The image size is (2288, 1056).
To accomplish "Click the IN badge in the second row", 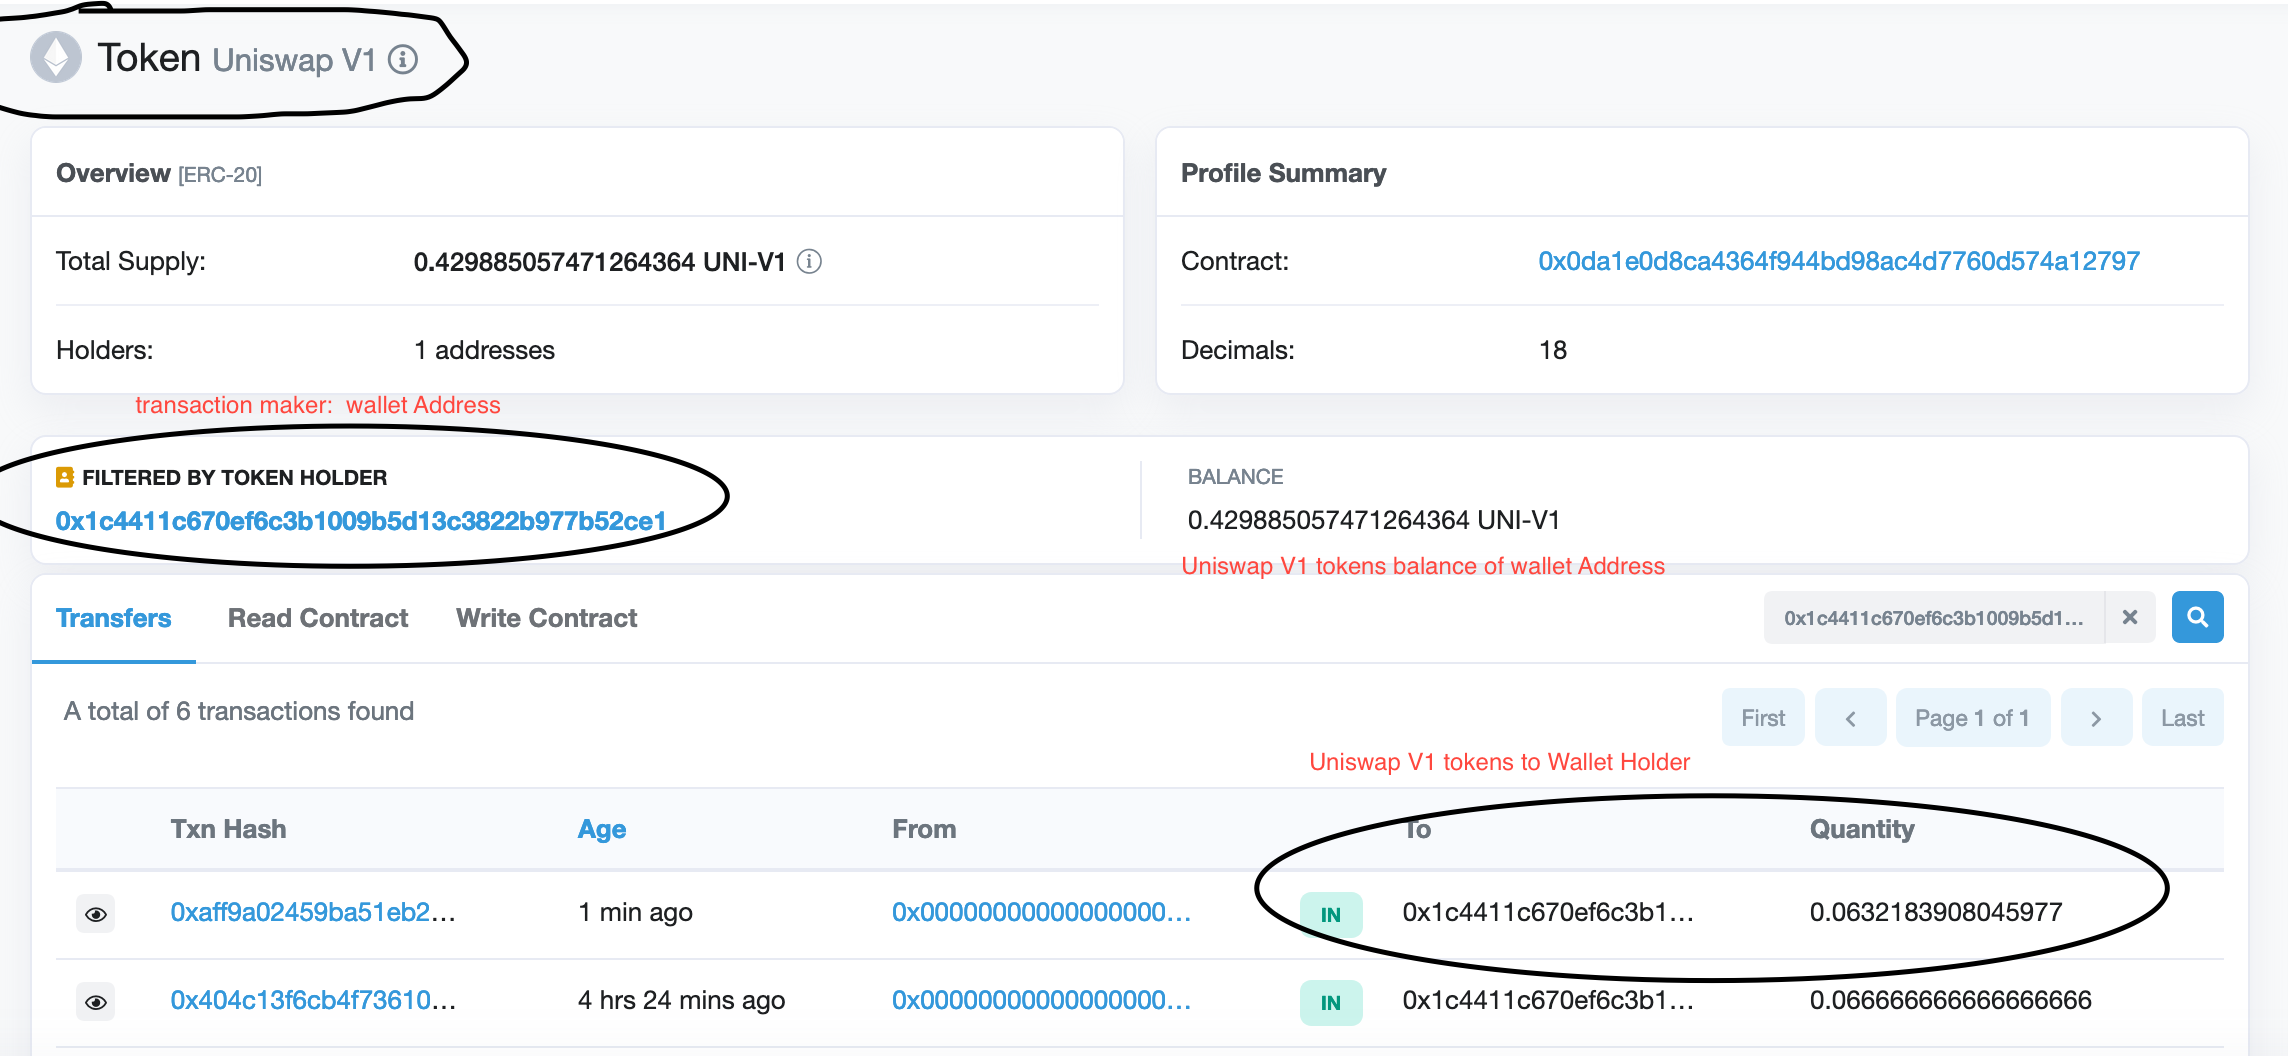I will point(1331,1002).
